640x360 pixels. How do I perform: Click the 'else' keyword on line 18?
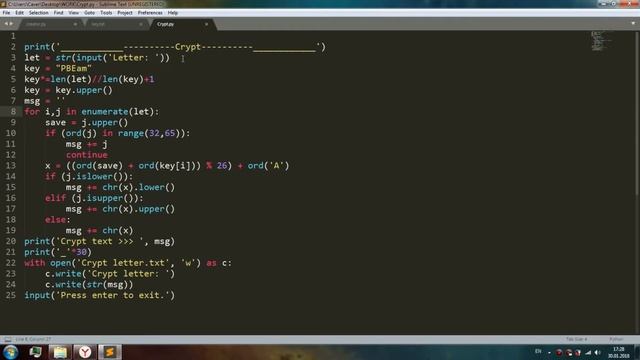(56, 220)
